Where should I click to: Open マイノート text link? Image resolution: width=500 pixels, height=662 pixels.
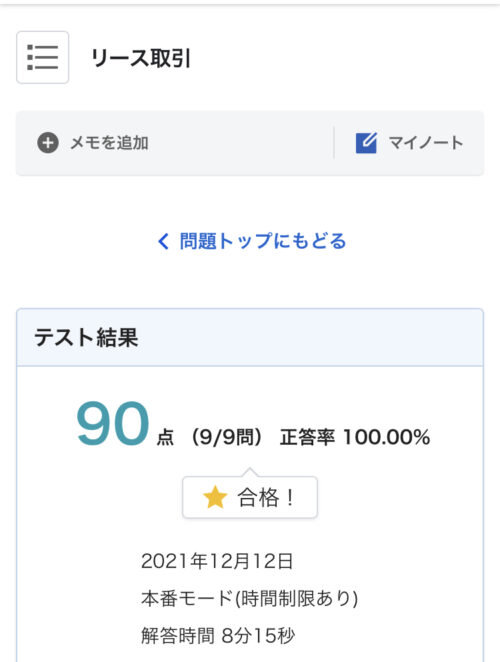[x=426, y=143]
